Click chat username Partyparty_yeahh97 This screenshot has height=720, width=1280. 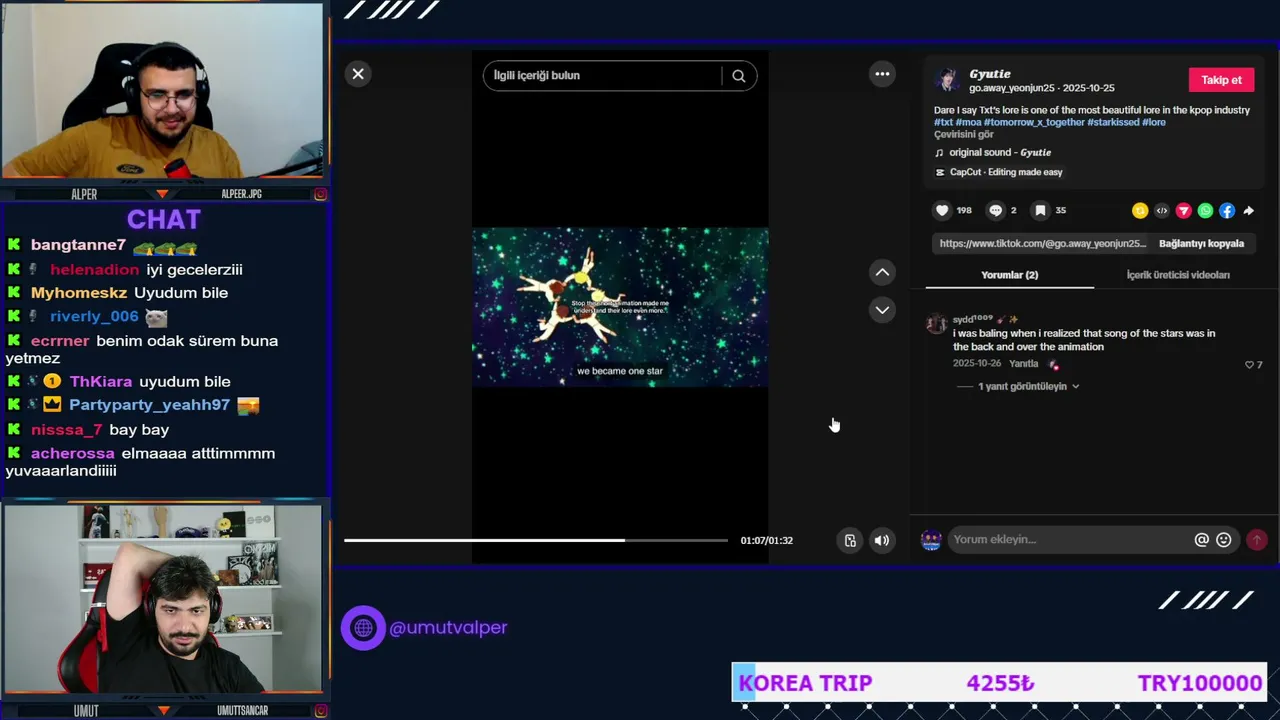pos(149,406)
